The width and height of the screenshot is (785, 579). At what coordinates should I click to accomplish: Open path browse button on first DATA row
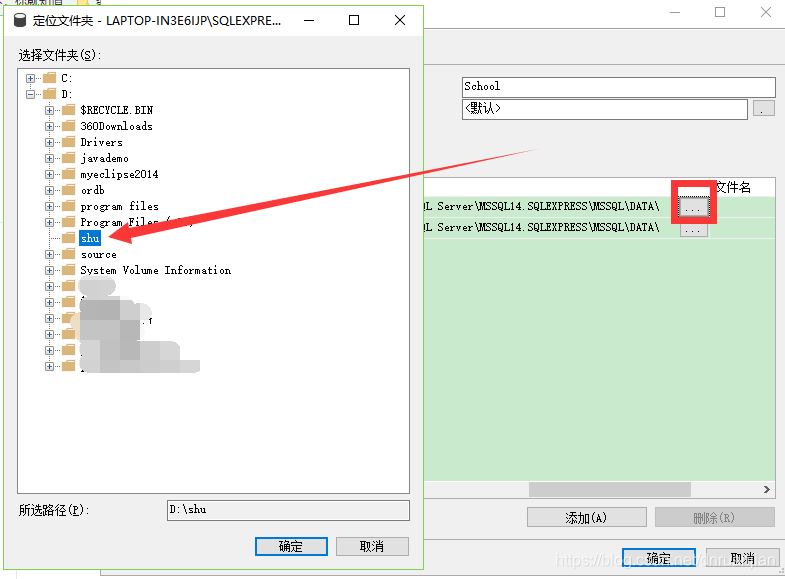[x=693, y=207]
